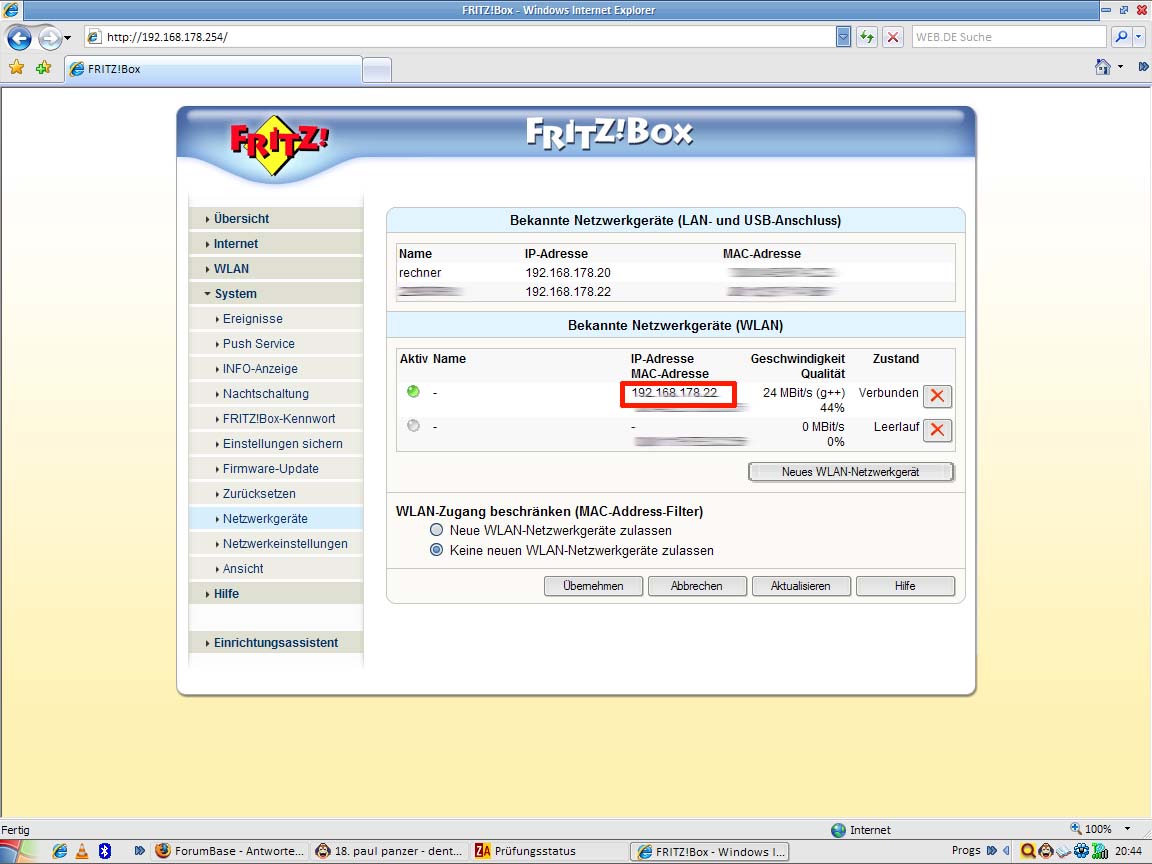The image size is (1152, 864).
Task: Expand quick launch overflow chevron
Action: [139, 851]
